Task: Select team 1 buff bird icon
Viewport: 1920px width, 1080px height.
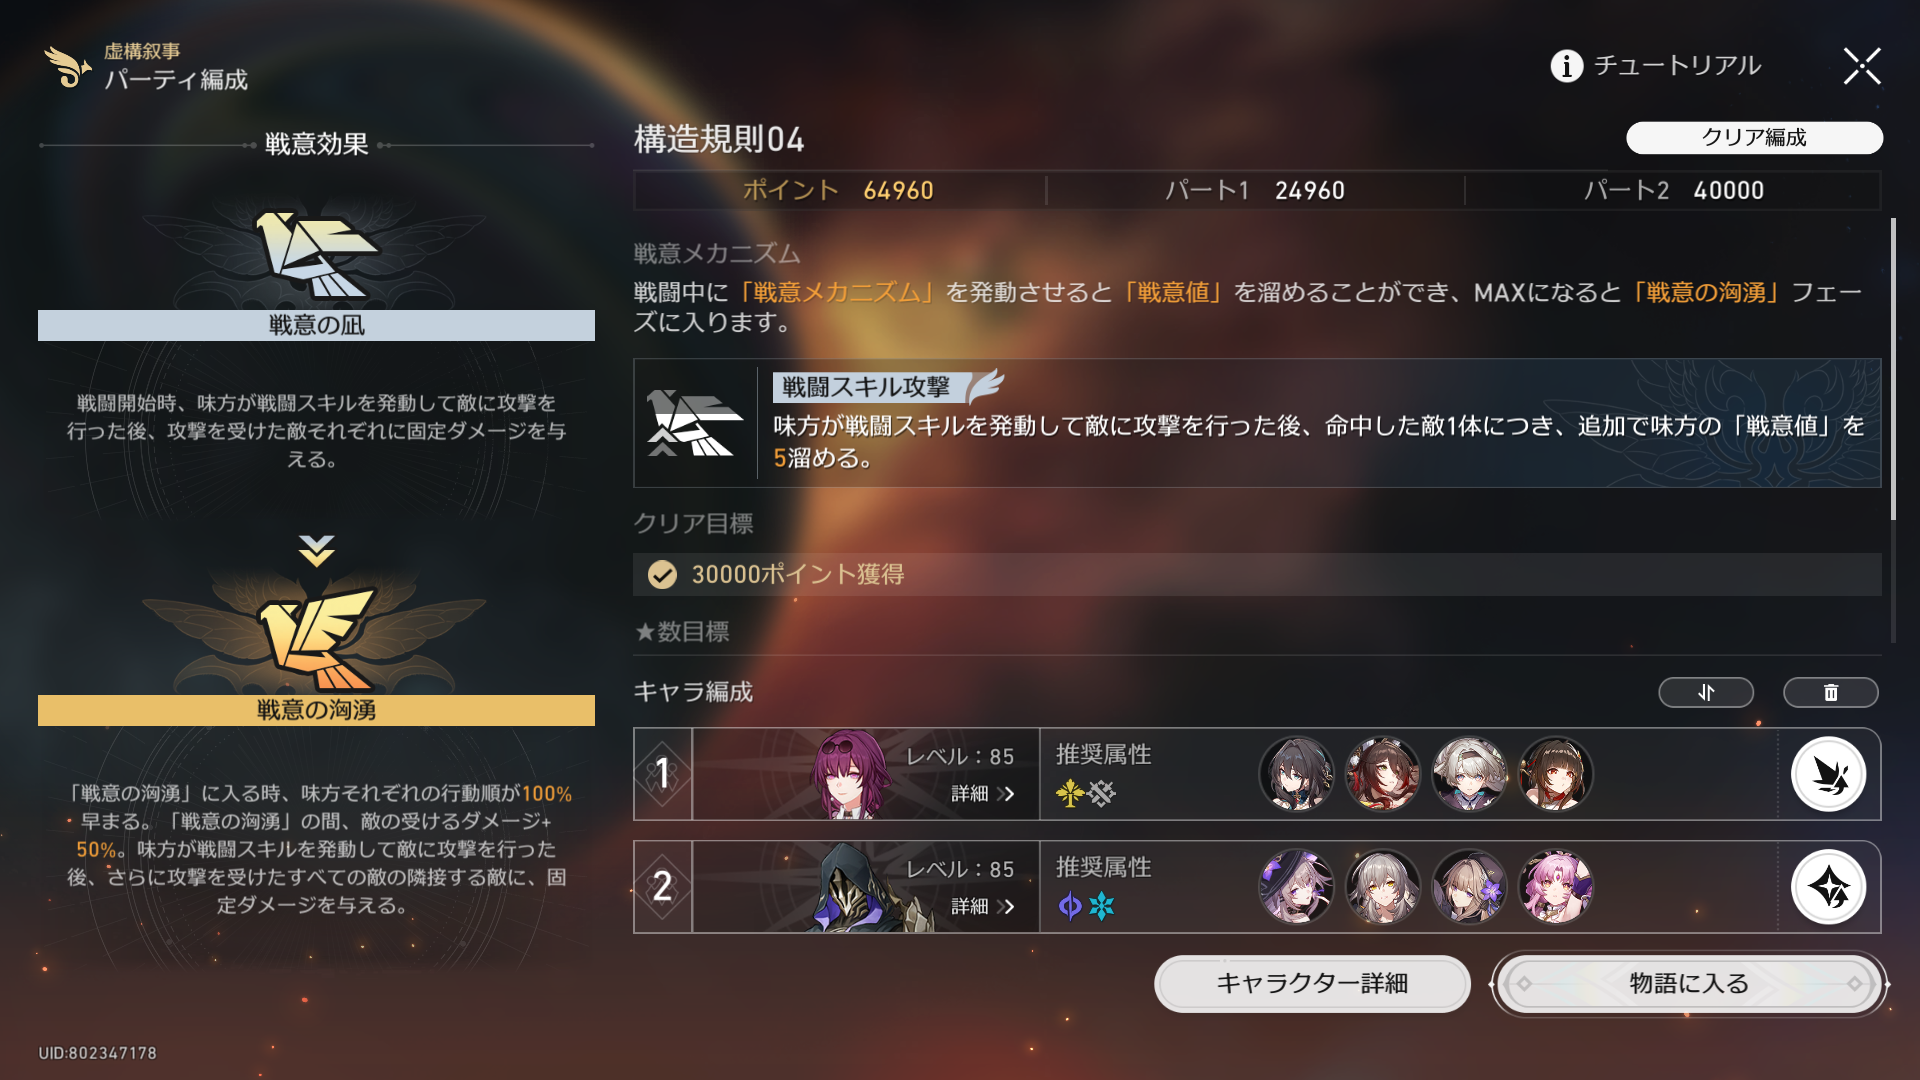Action: coord(1828,774)
